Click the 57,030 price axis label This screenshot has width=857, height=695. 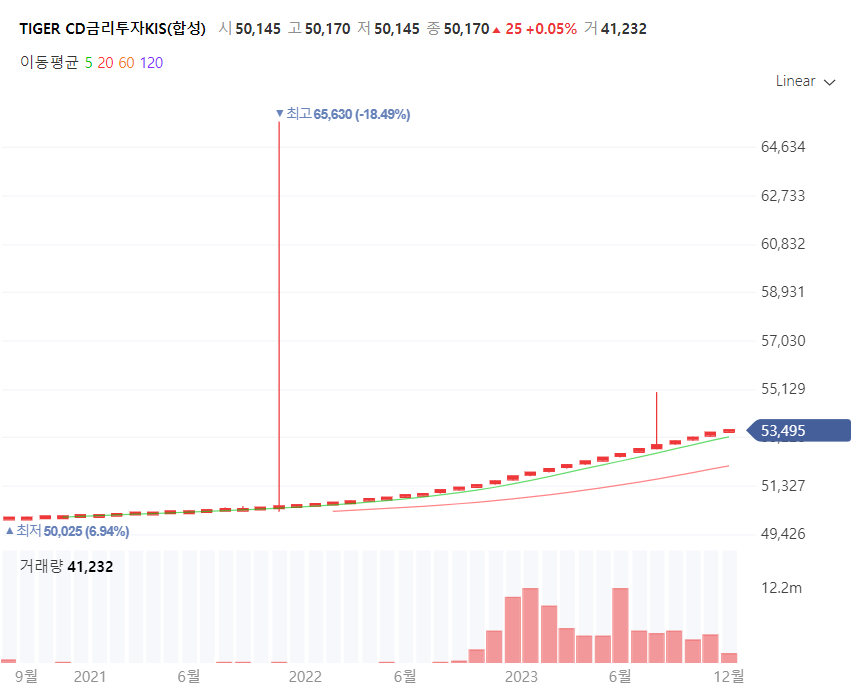[x=783, y=341]
